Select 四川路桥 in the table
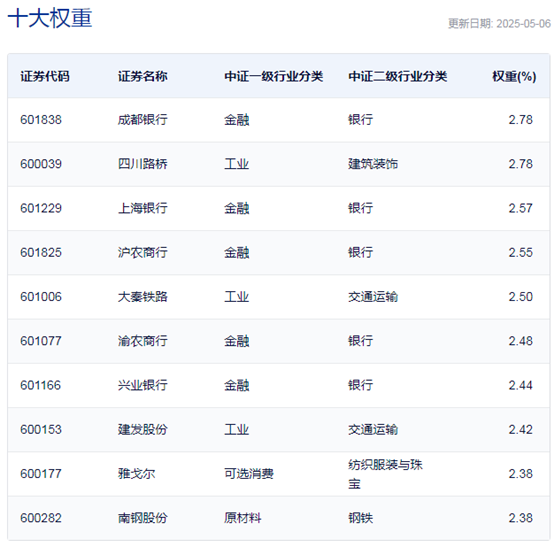Screen dimensions: 554x547 (x=143, y=164)
